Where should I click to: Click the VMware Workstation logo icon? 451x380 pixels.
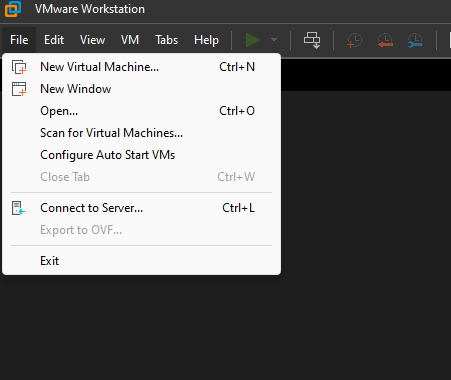click(x=13, y=9)
